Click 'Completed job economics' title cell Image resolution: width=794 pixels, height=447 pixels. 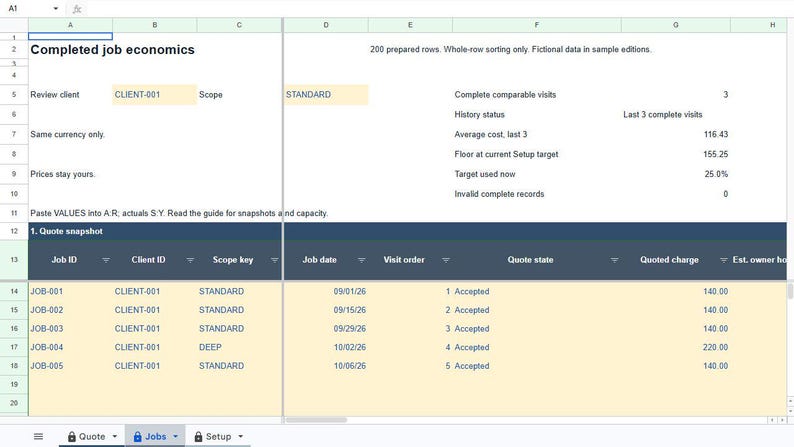click(x=112, y=50)
